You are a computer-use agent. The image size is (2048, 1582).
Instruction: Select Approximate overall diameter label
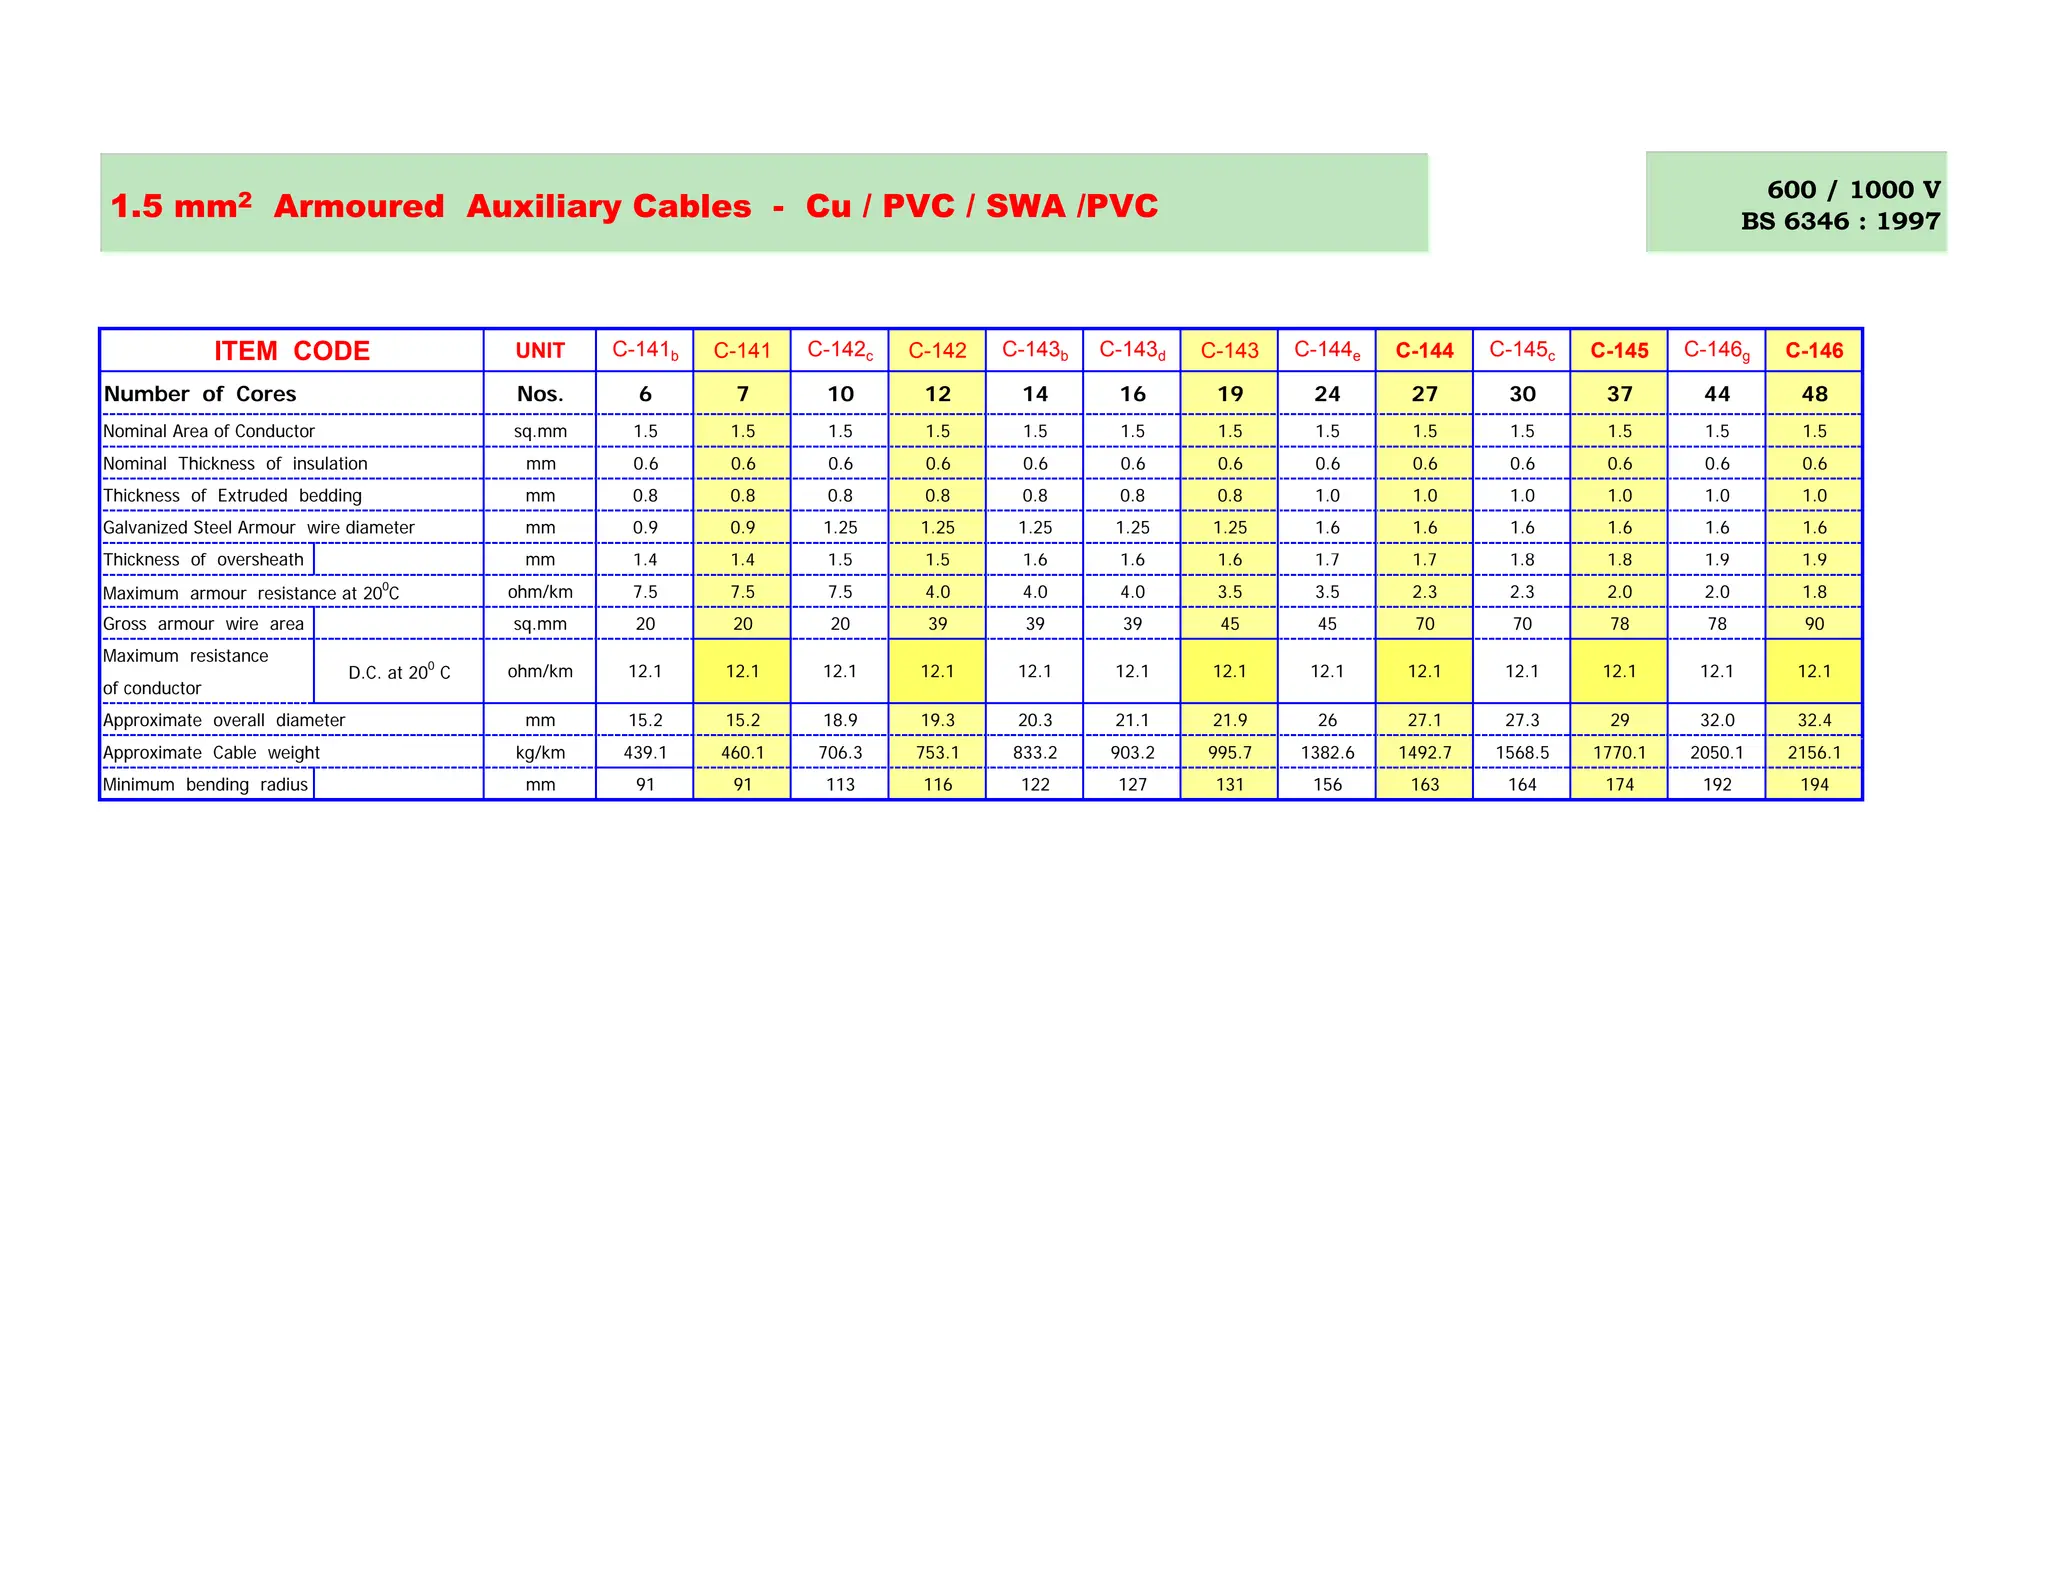(x=224, y=720)
